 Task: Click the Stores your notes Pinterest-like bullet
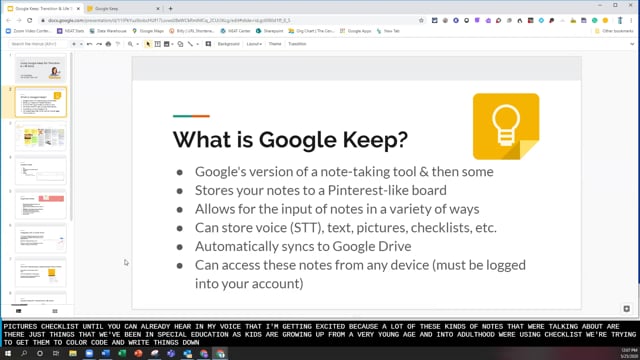coord(320,191)
